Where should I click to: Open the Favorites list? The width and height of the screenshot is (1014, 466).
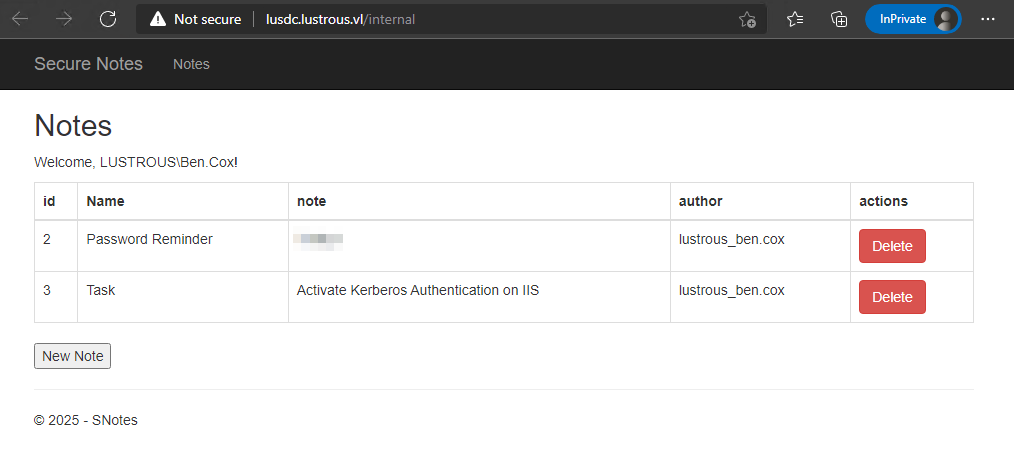795,19
